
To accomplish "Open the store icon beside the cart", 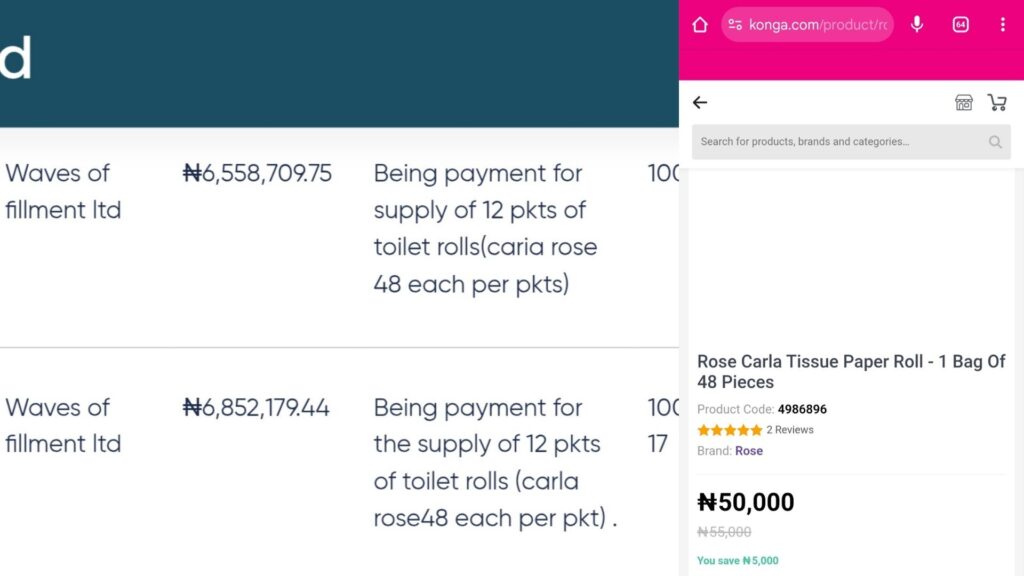I will coord(964,102).
